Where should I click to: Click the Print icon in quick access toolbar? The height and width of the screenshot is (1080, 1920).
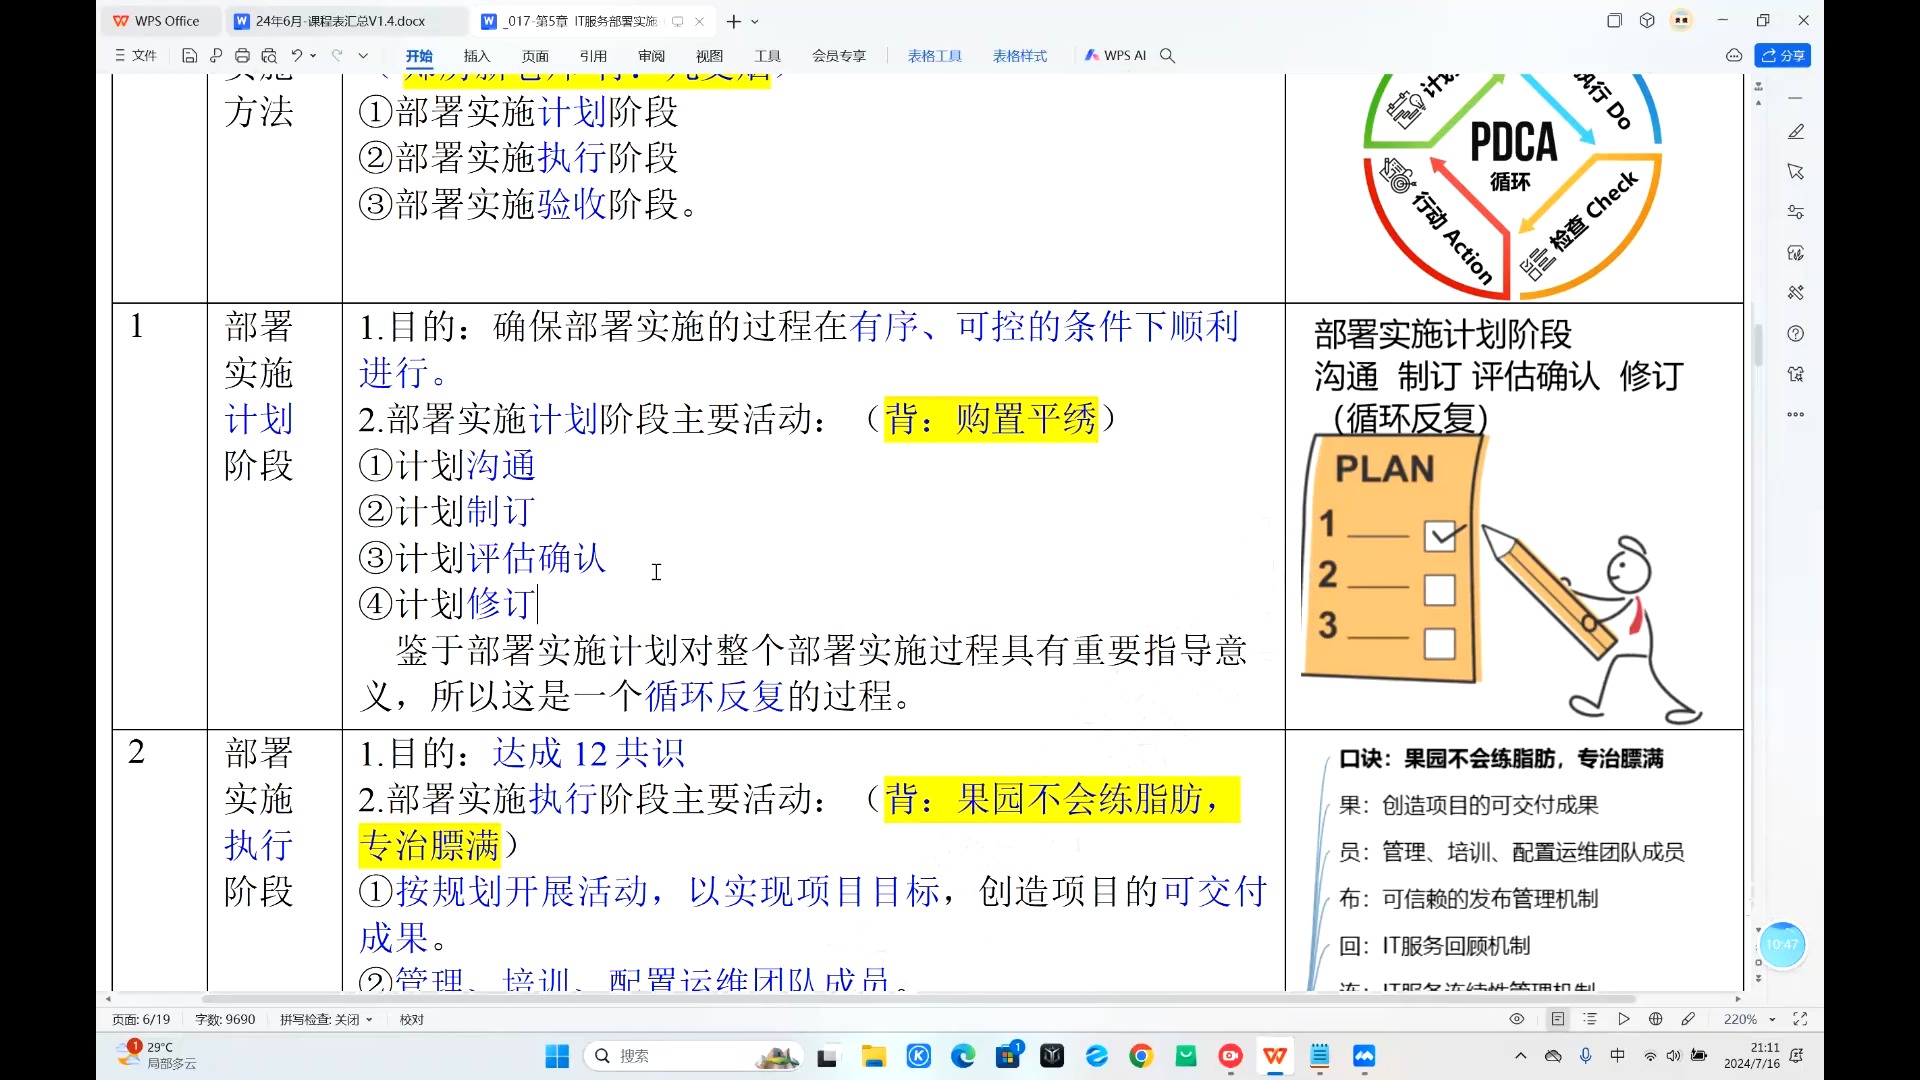[243, 56]
